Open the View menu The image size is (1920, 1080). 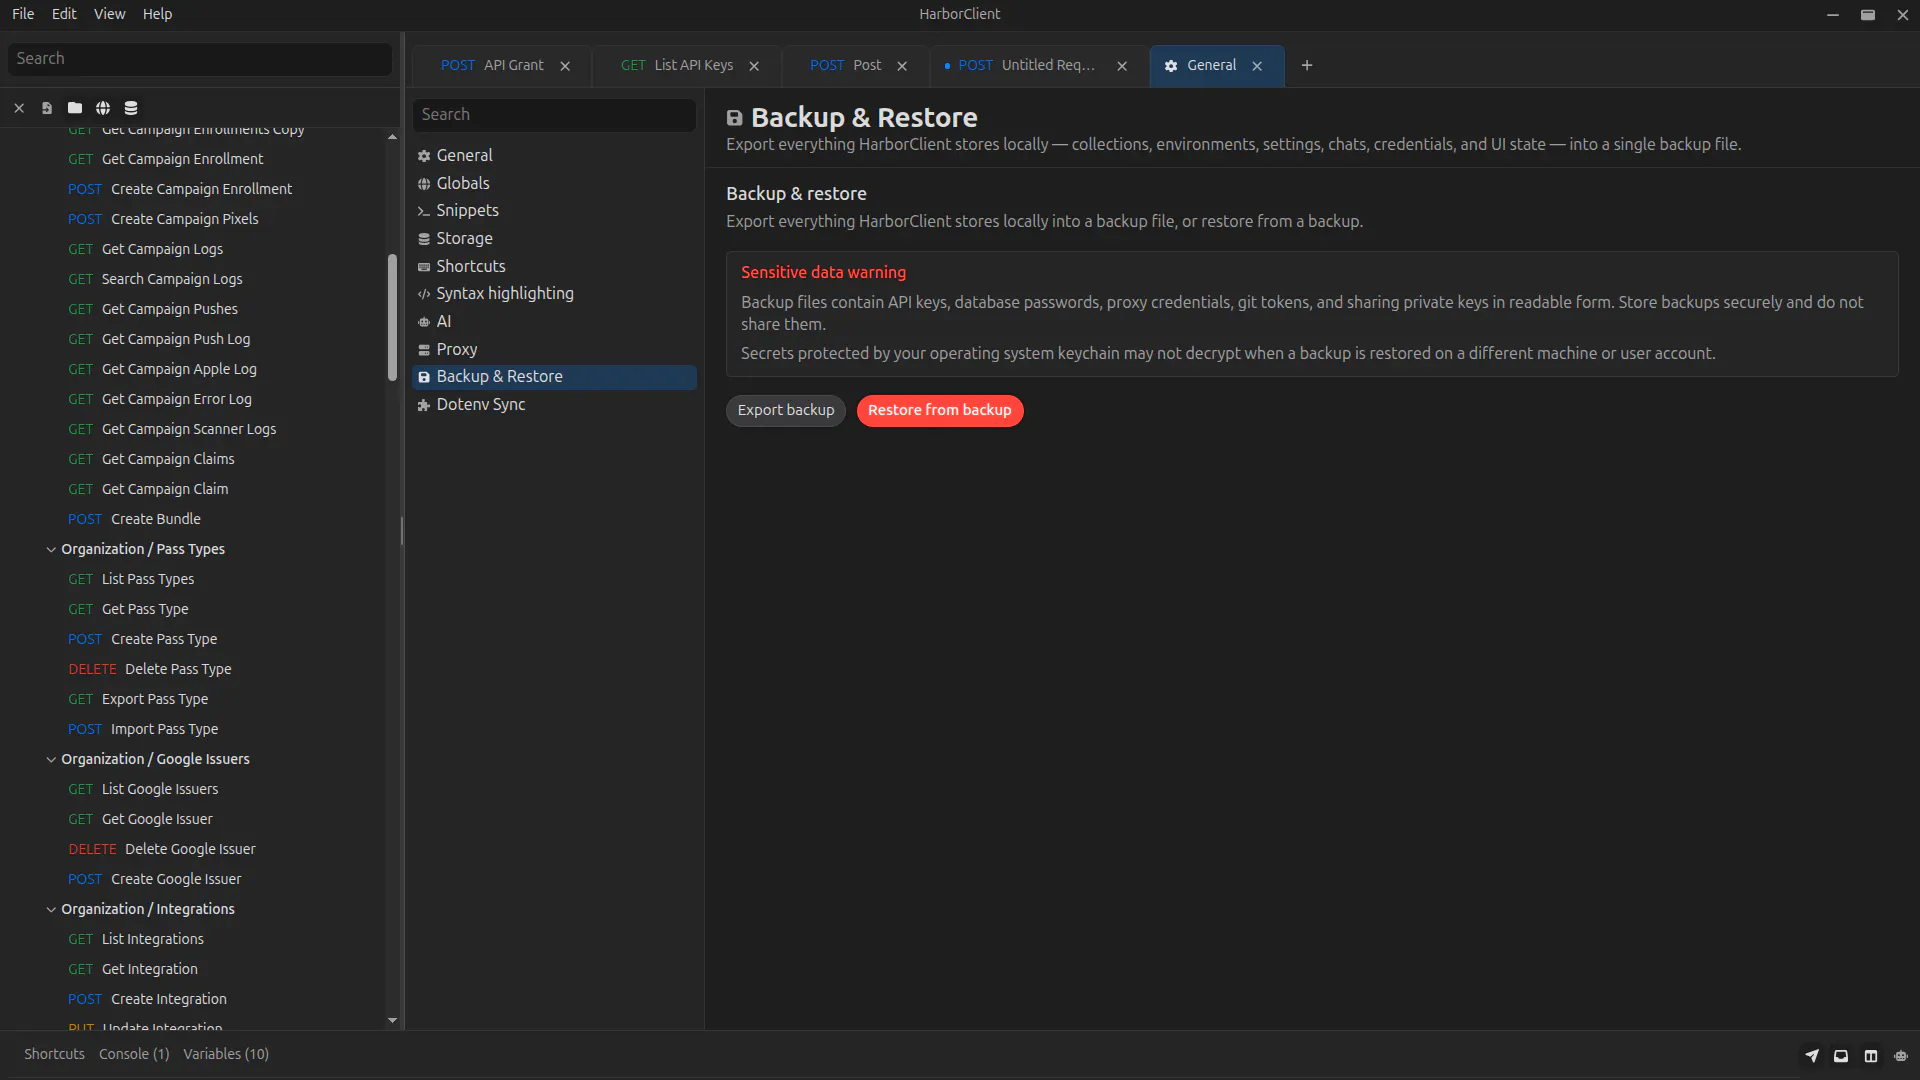[109, 14]
